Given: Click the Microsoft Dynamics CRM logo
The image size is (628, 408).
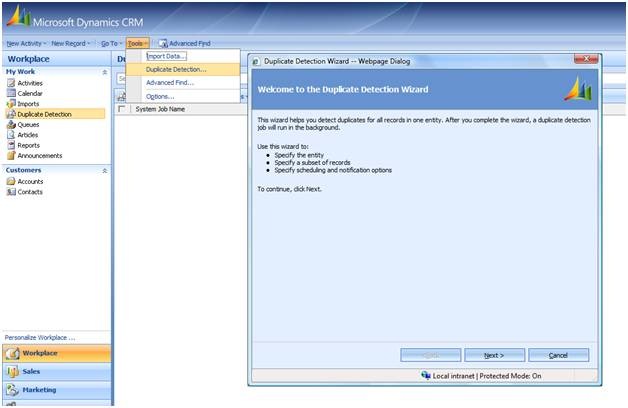Looking at the screenshot, I should pos(19,17).
